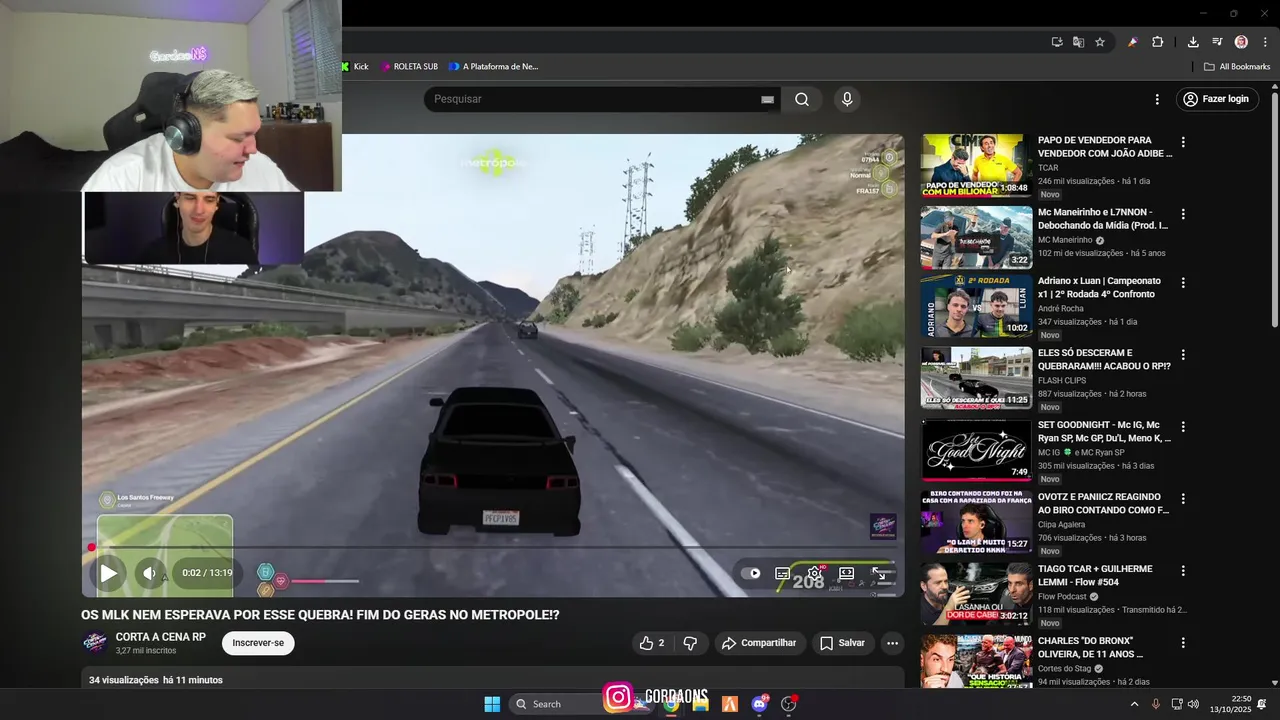The image size is (1280, 720).
Task: Save the video with Salvar
Action: (x=842, y=643)
